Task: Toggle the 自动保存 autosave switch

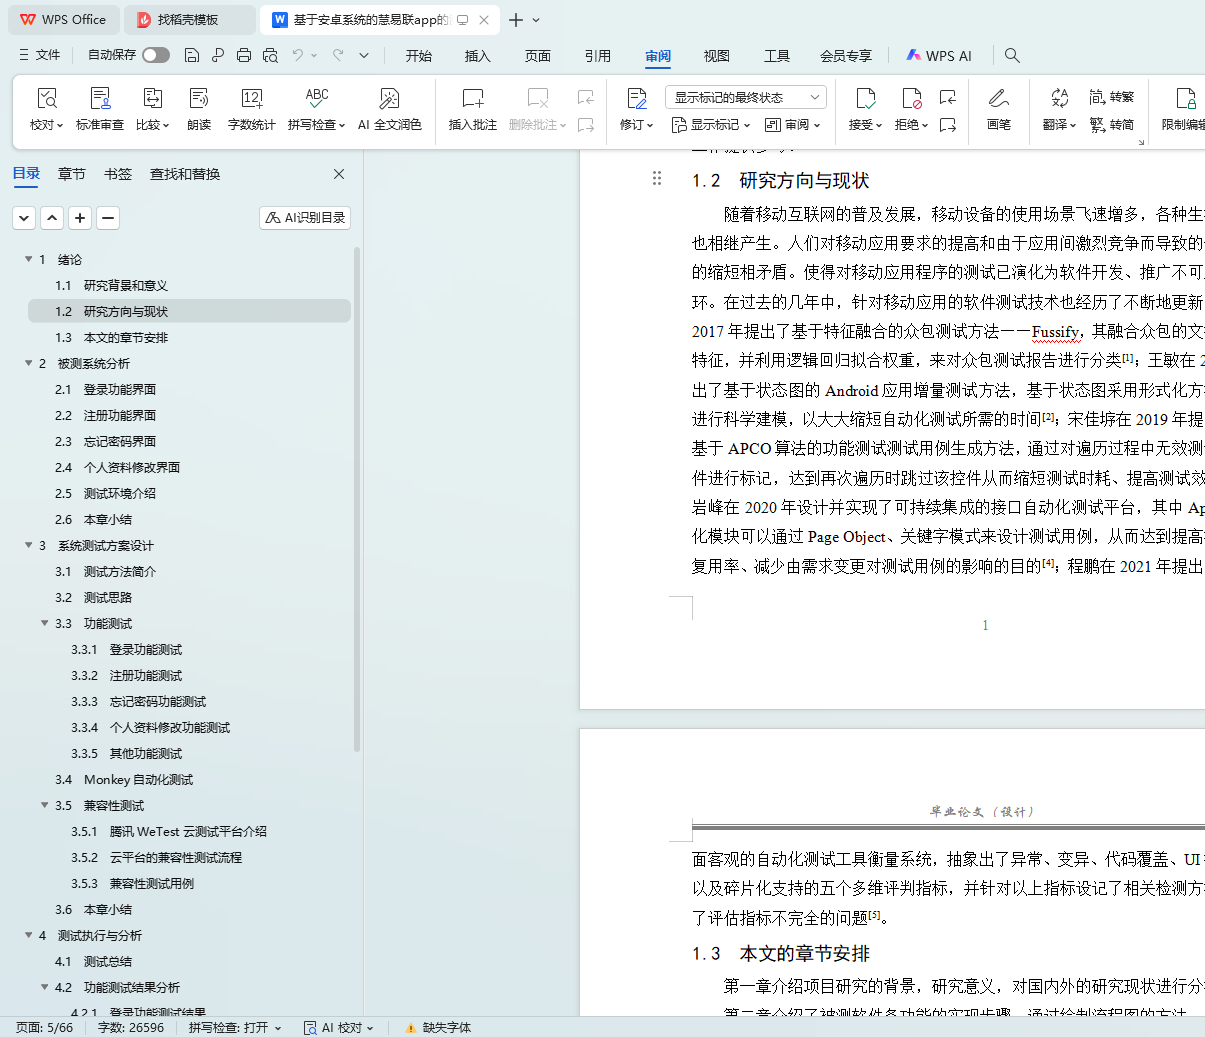Action: (155, 55)
